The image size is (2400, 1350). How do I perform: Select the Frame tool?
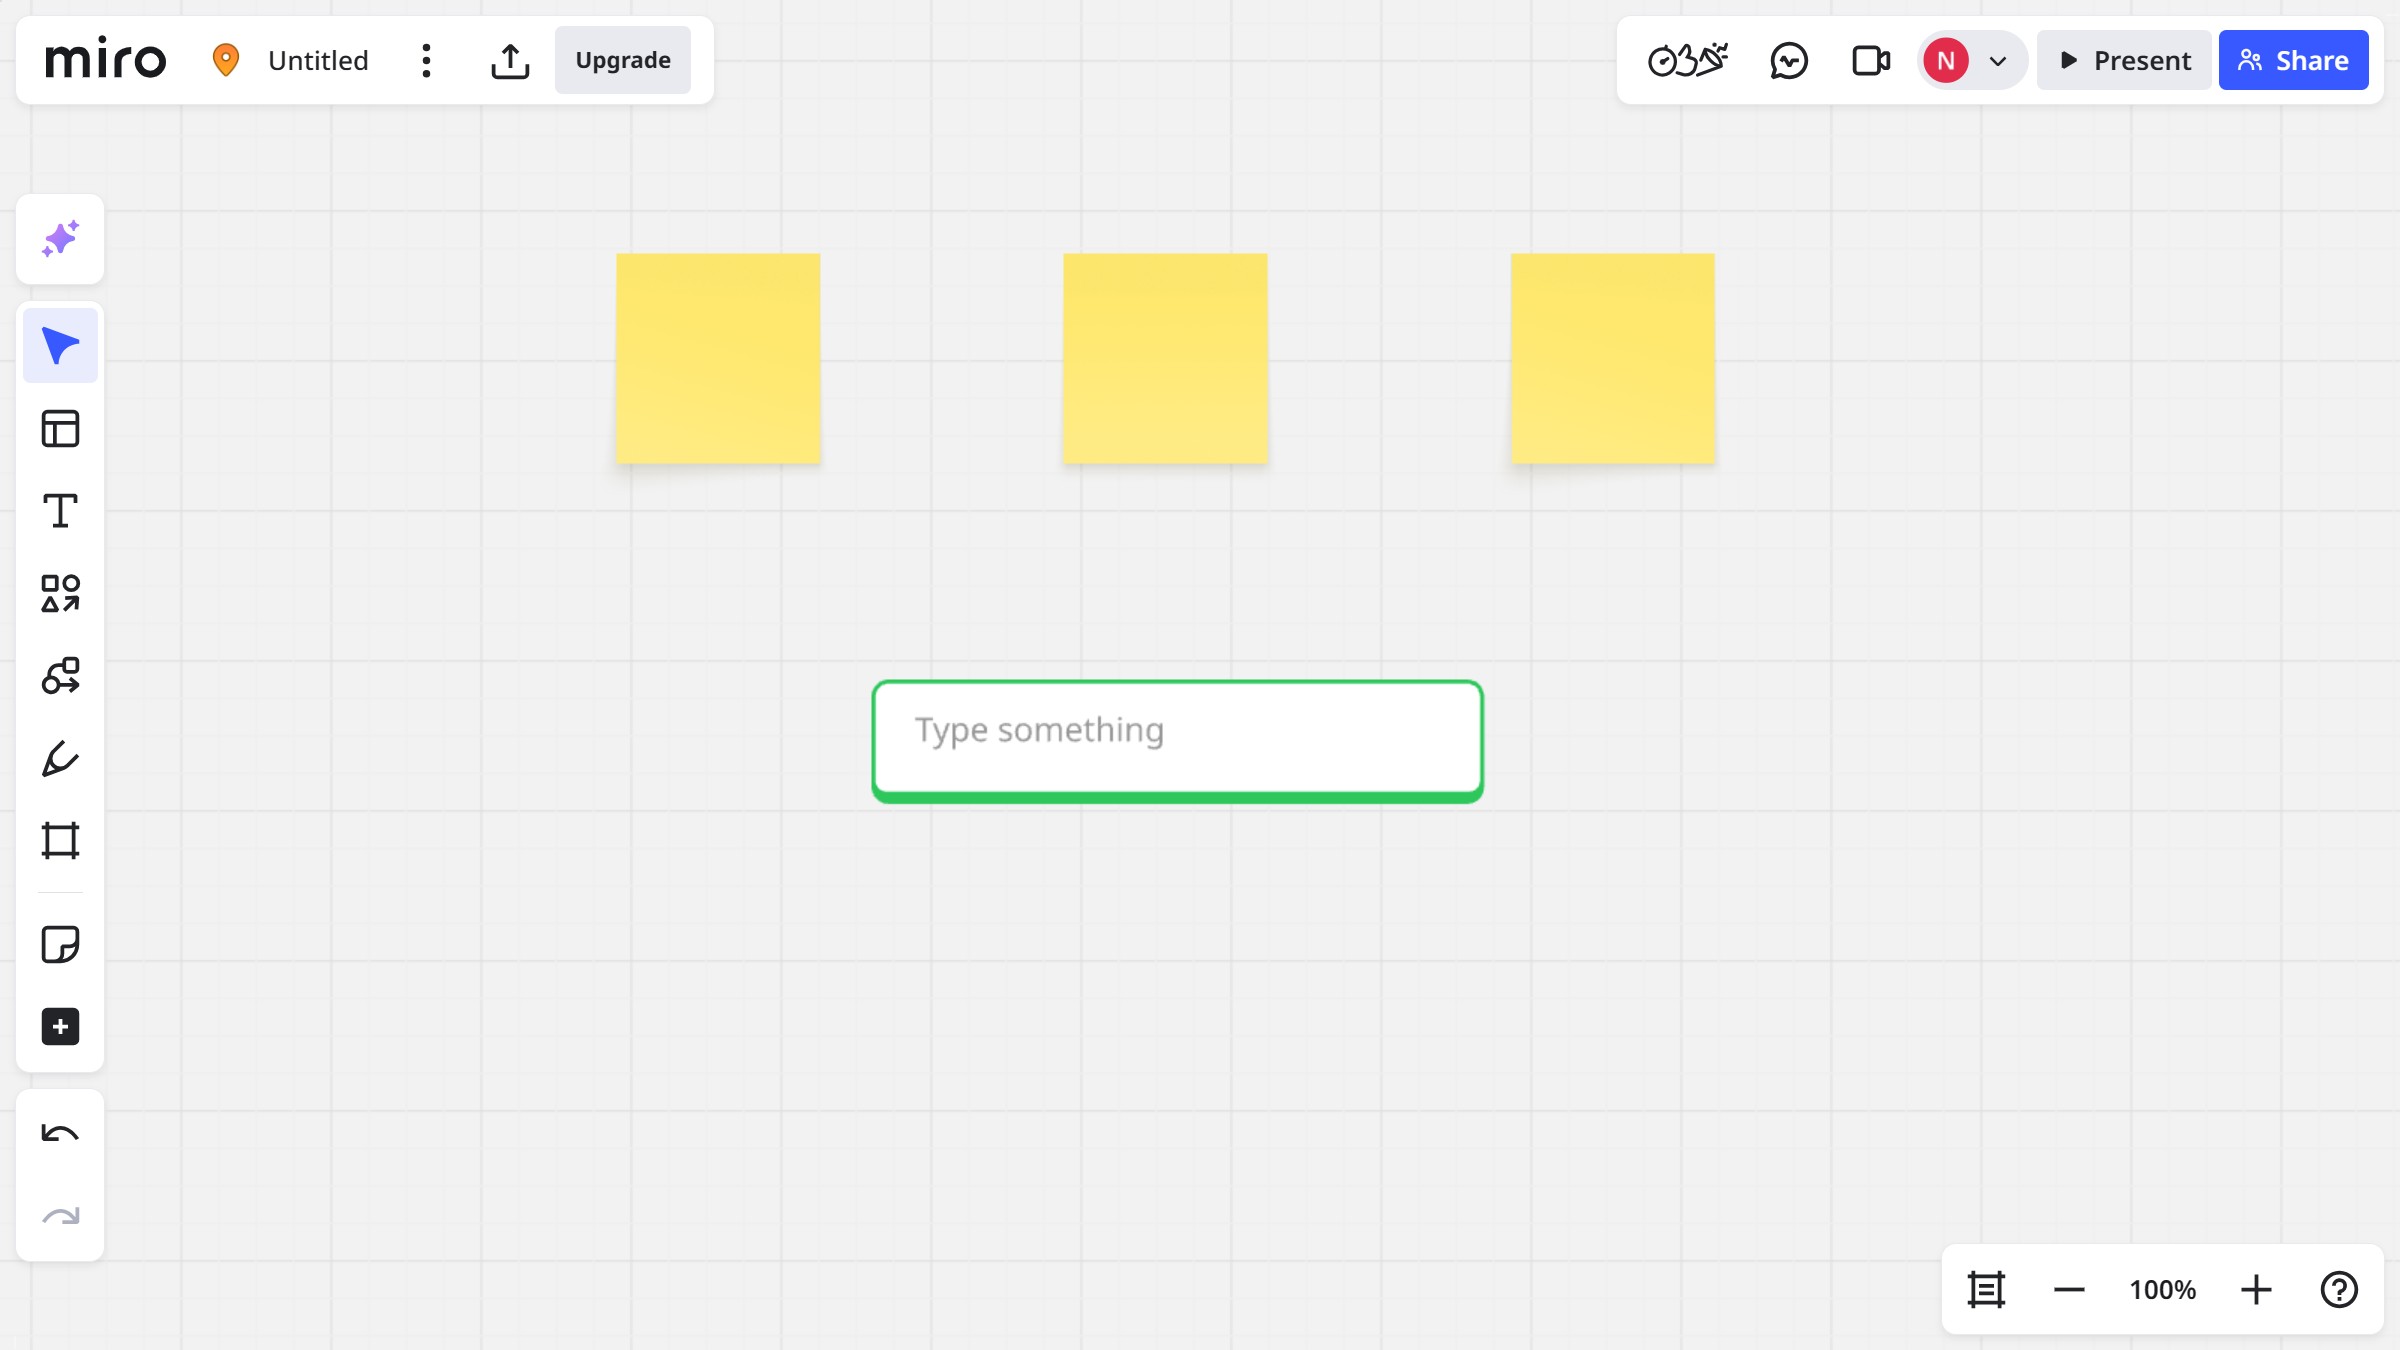point(60,840)
